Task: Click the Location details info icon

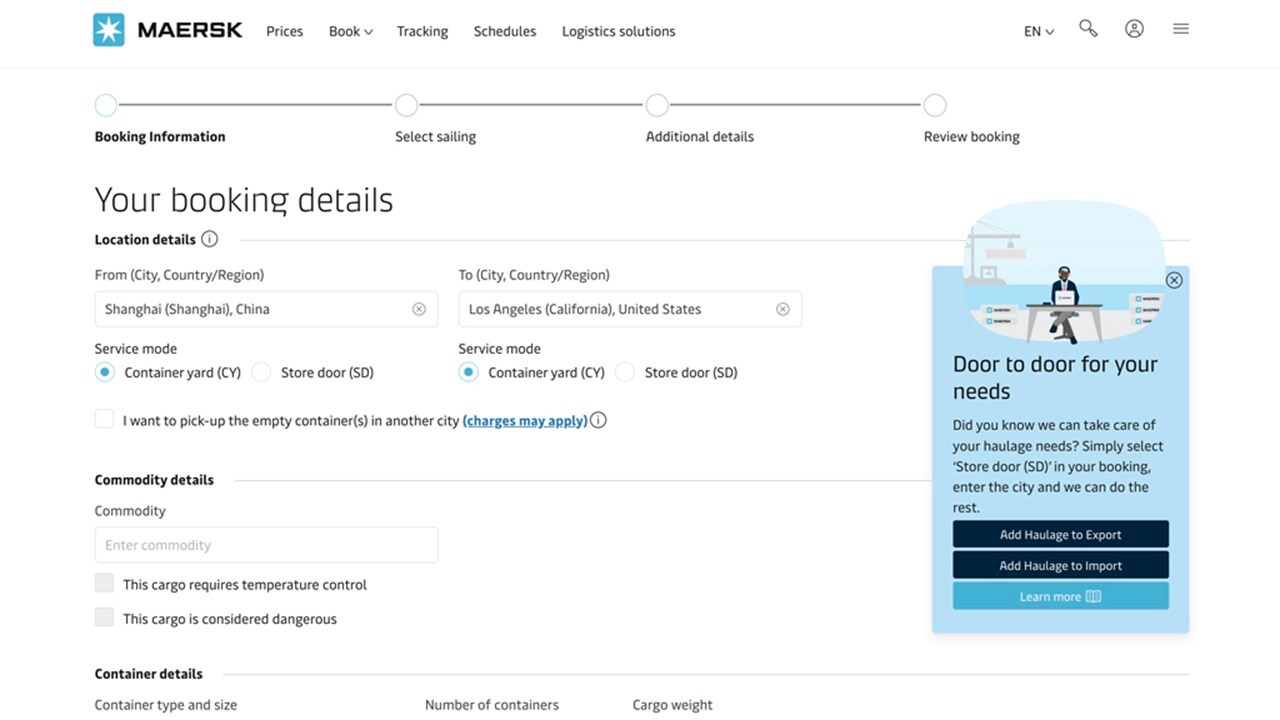Action: (209, 239)
